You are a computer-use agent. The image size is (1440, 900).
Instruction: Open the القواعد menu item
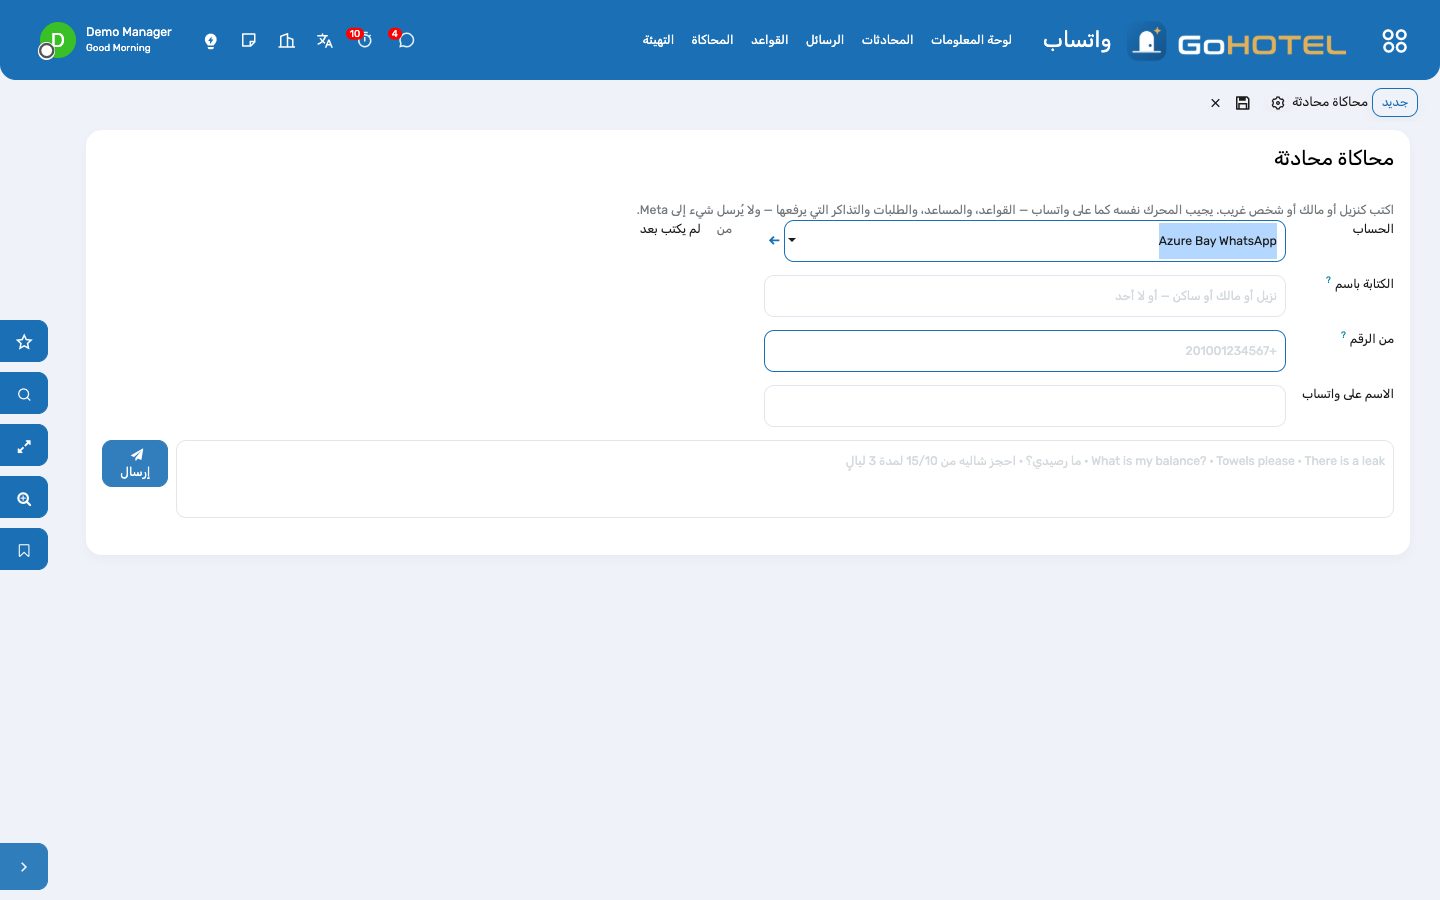pos(769,40)
